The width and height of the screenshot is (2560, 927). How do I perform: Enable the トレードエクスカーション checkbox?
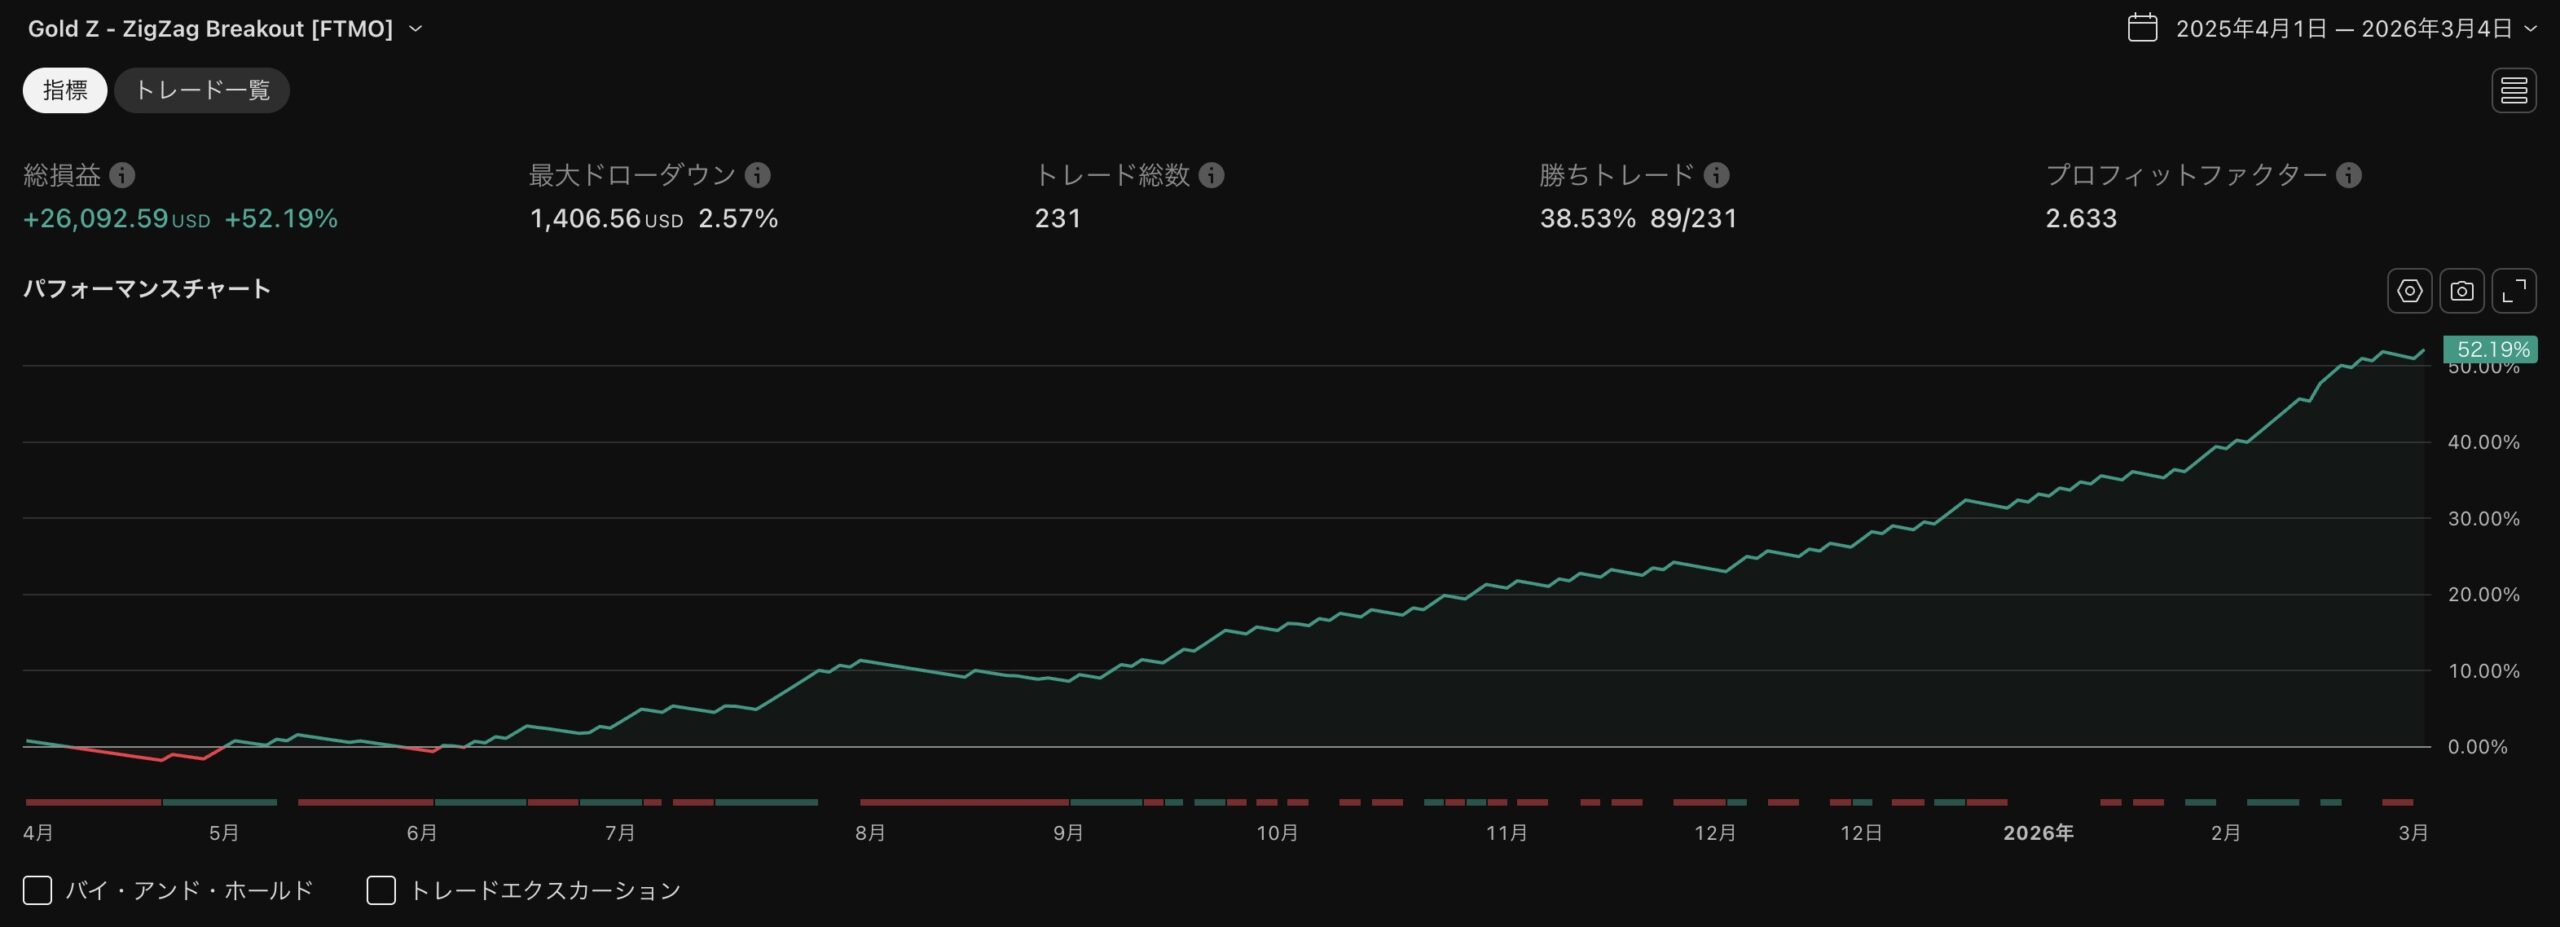(x=380, y=890)
